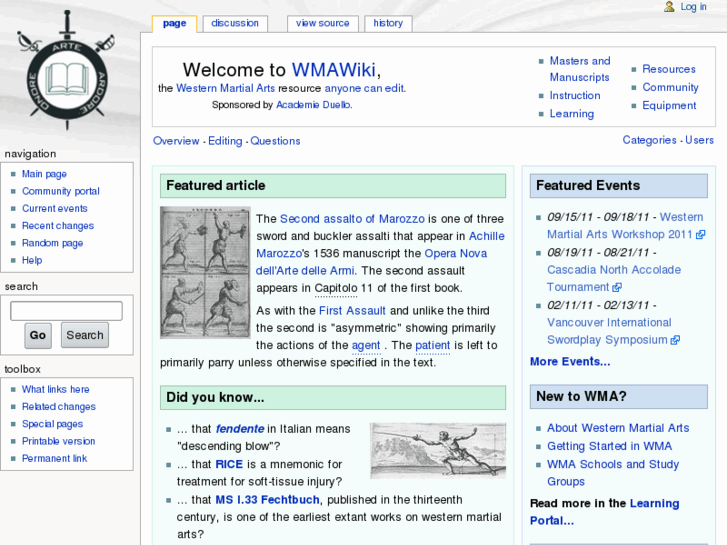Open the Academie Duello sponsor link
The width and height of the screenshot is (727, 545).
(x=313, y=105)
